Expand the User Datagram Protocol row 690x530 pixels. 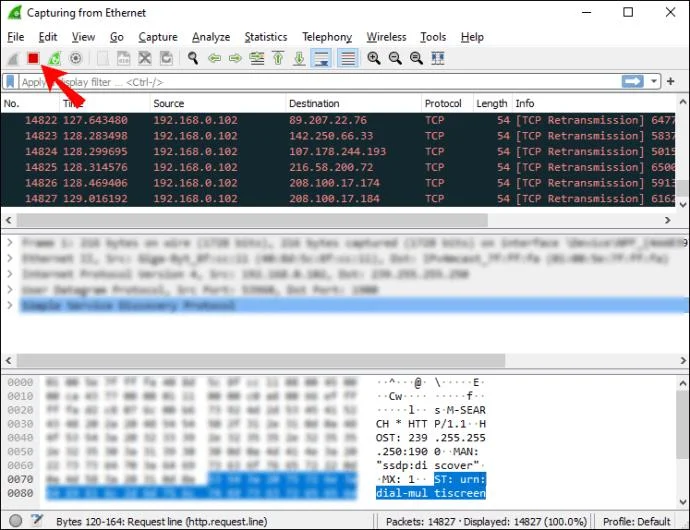(x=10, y=289)
